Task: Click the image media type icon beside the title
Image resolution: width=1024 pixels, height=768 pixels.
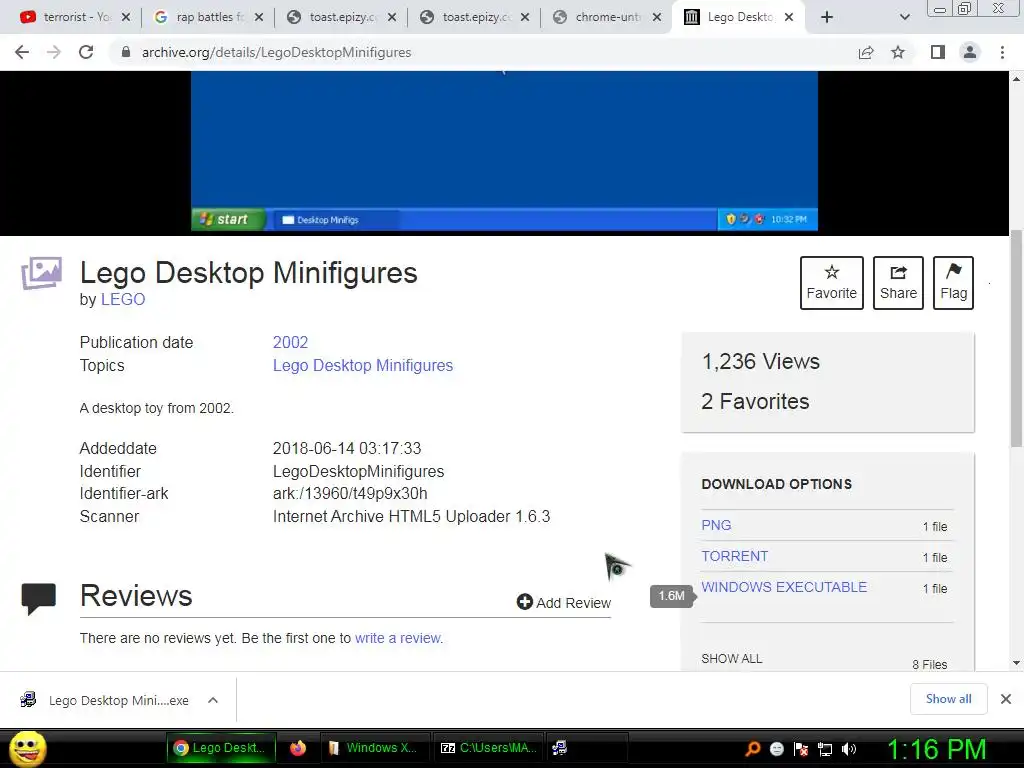Action: click(41, 273)
